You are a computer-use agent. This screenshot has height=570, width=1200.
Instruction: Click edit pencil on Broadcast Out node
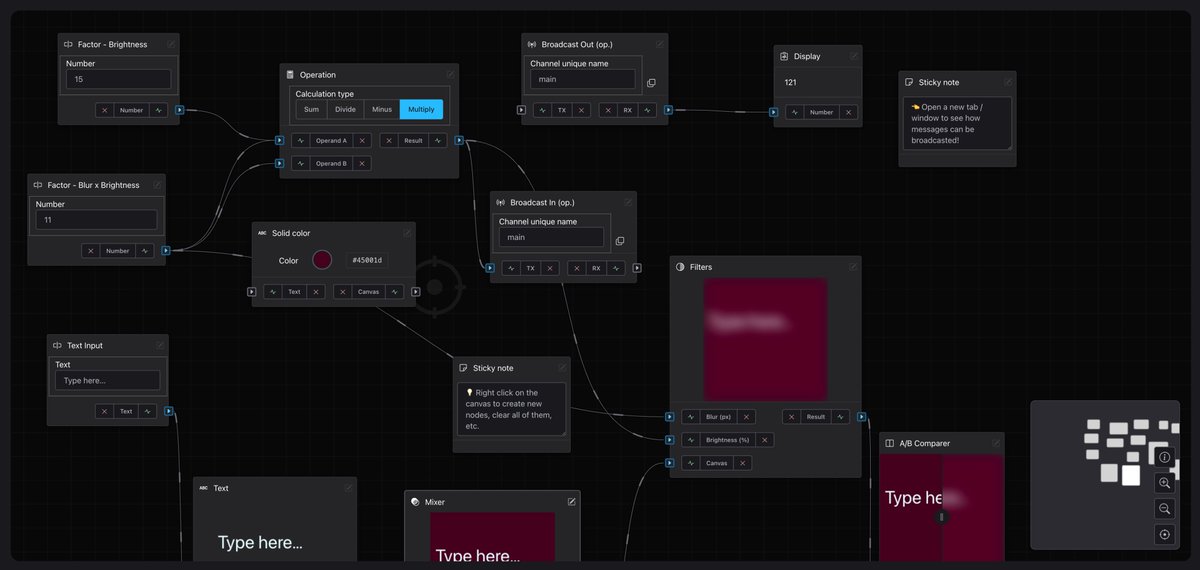click(x=659, y=44)
